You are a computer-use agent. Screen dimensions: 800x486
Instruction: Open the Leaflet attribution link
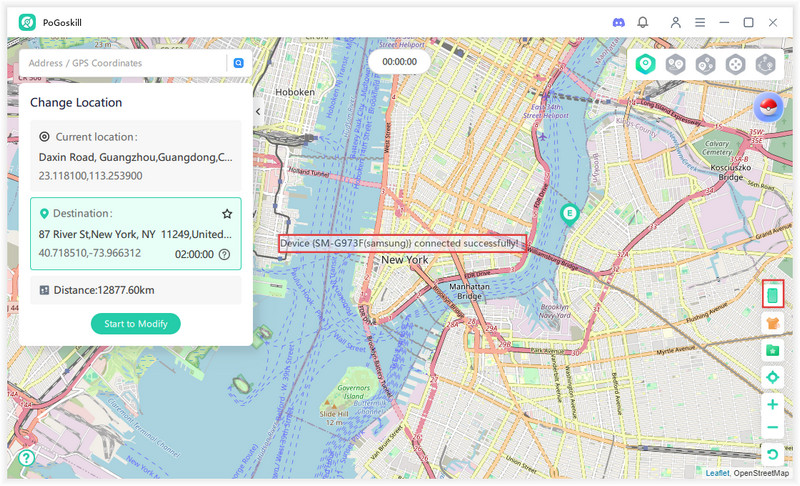point(717,473)
